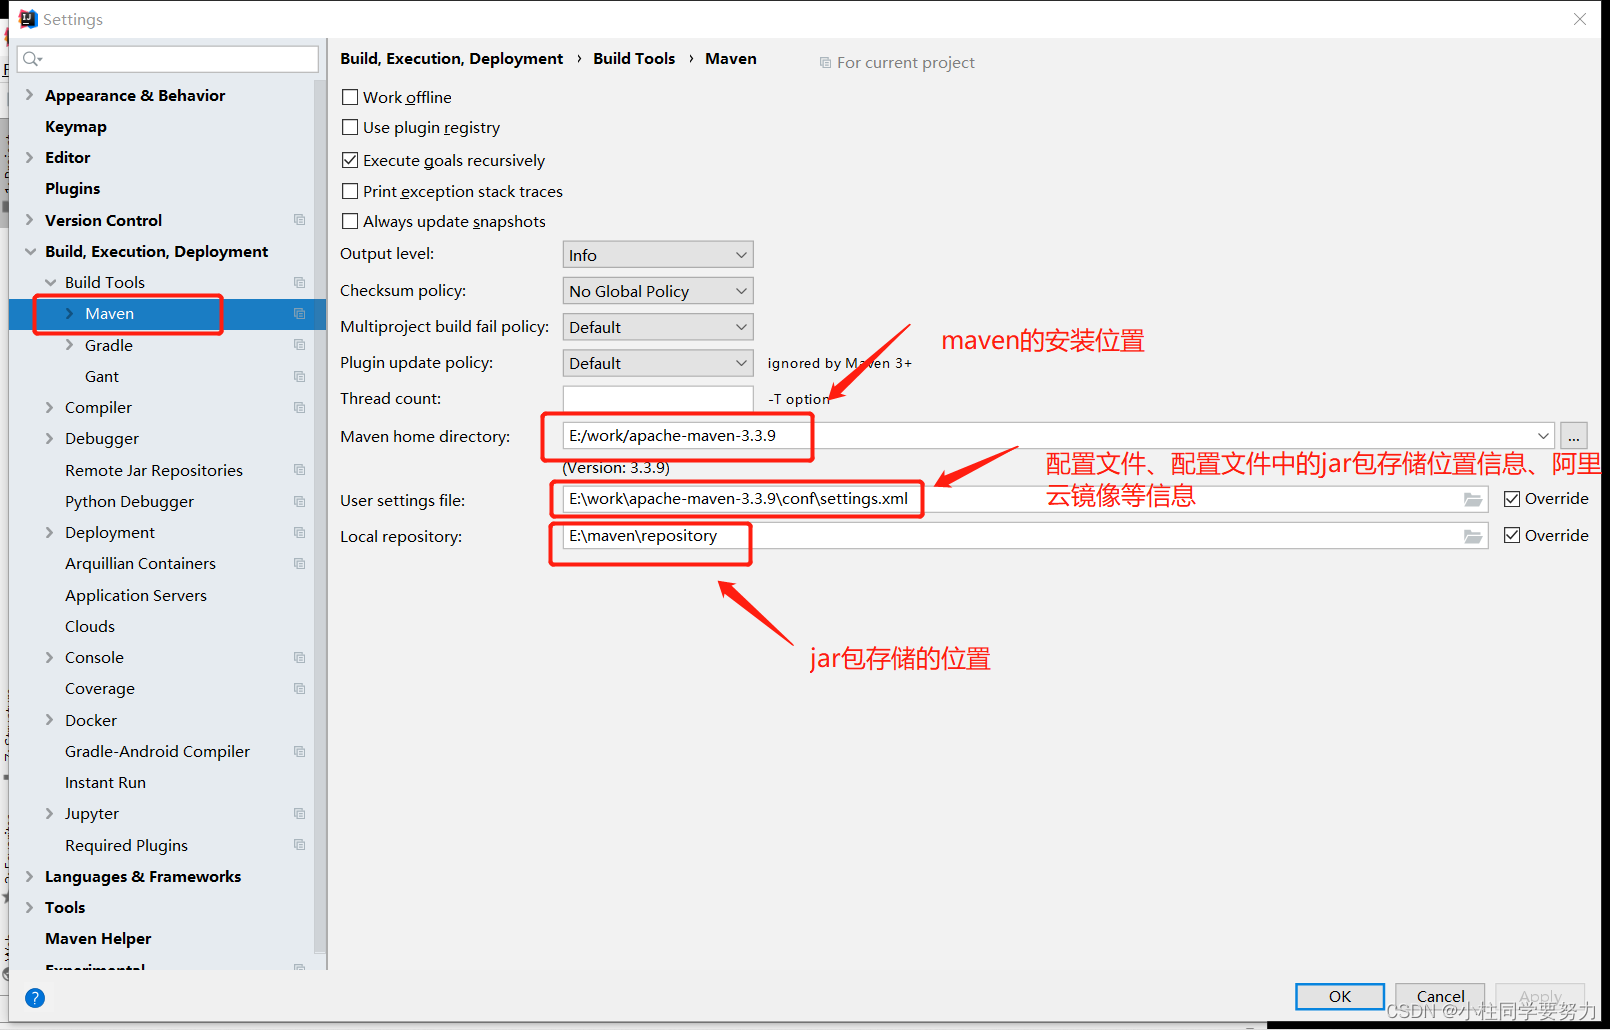Open Maven Helper settings

point(98,938)
